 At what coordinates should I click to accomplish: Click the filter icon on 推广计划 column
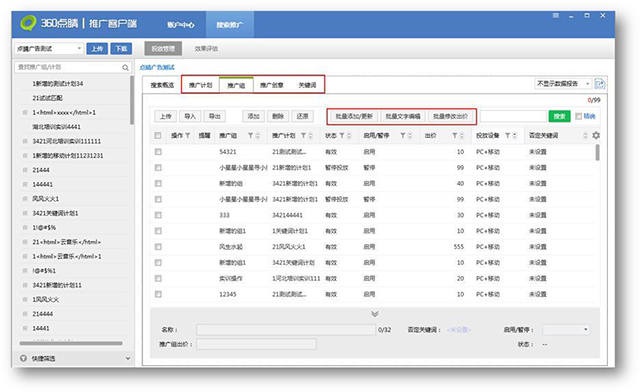point(303,136)
